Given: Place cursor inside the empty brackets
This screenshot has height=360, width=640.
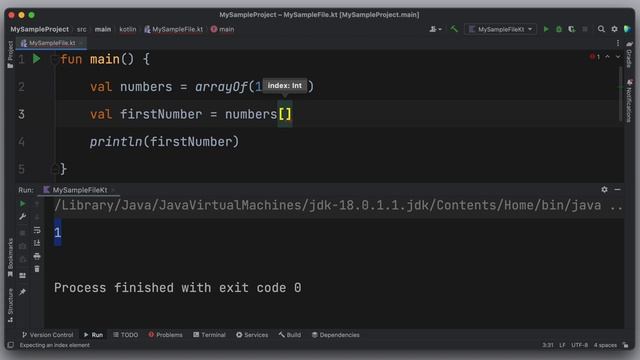Looking at the screenshot, I should click(x=285, y=114).
